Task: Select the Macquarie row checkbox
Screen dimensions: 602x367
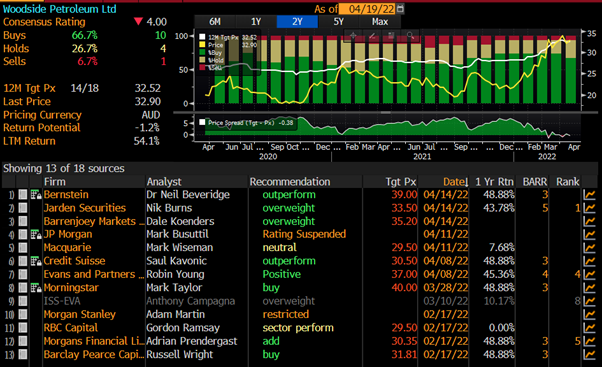Action: tap(23, 248)
